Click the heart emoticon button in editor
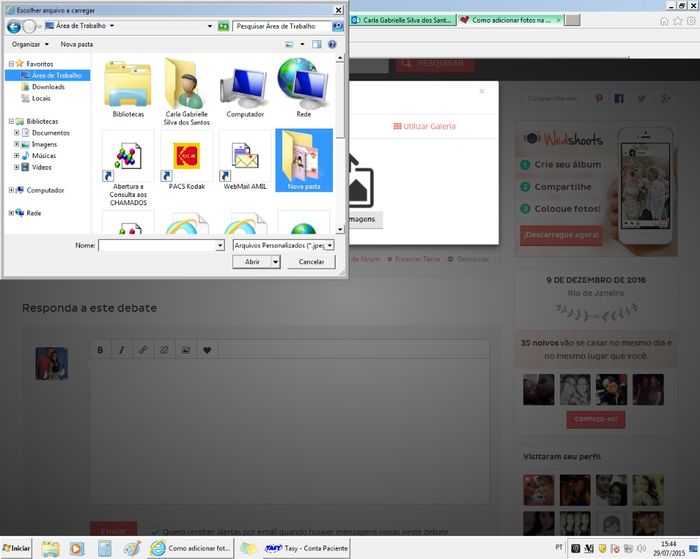 click(x=207, y=350)
